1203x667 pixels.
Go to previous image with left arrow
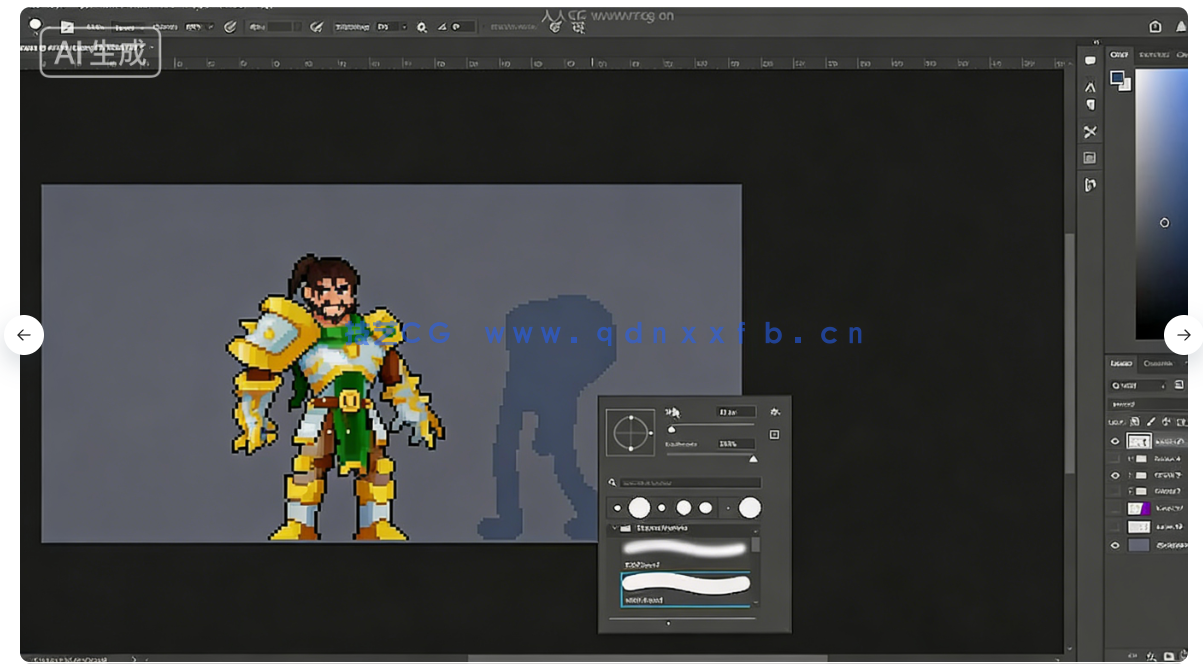tap(24, 335)
